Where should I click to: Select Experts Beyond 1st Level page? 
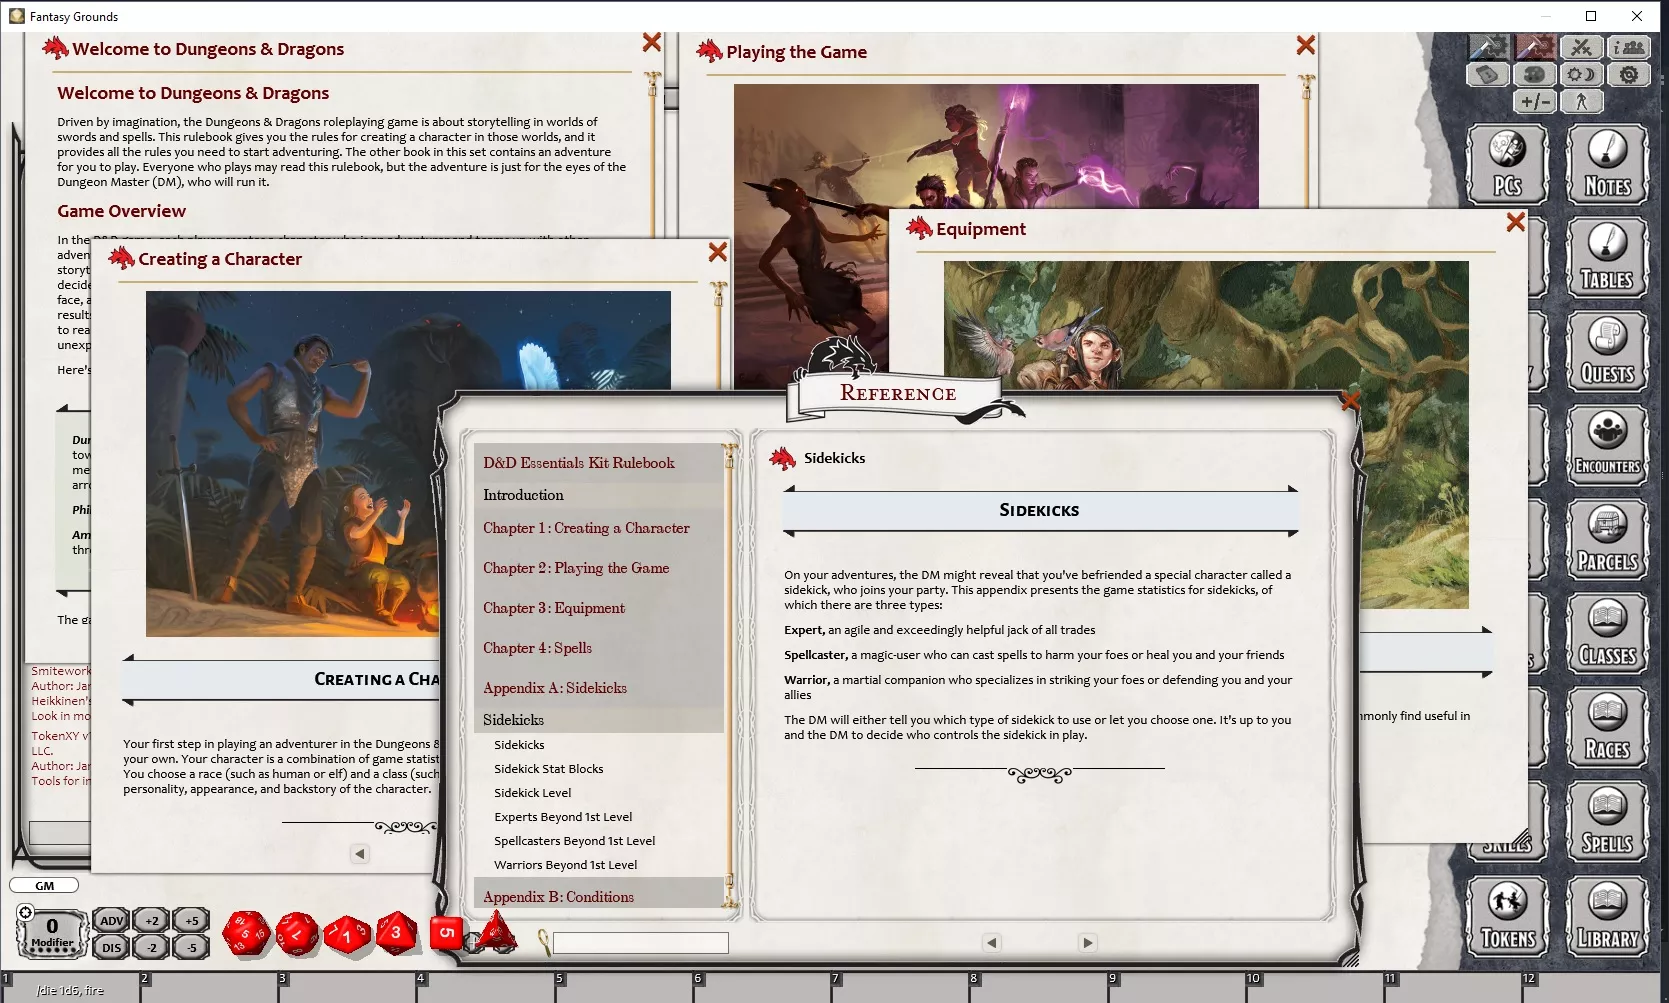click(x=563, y=817)
